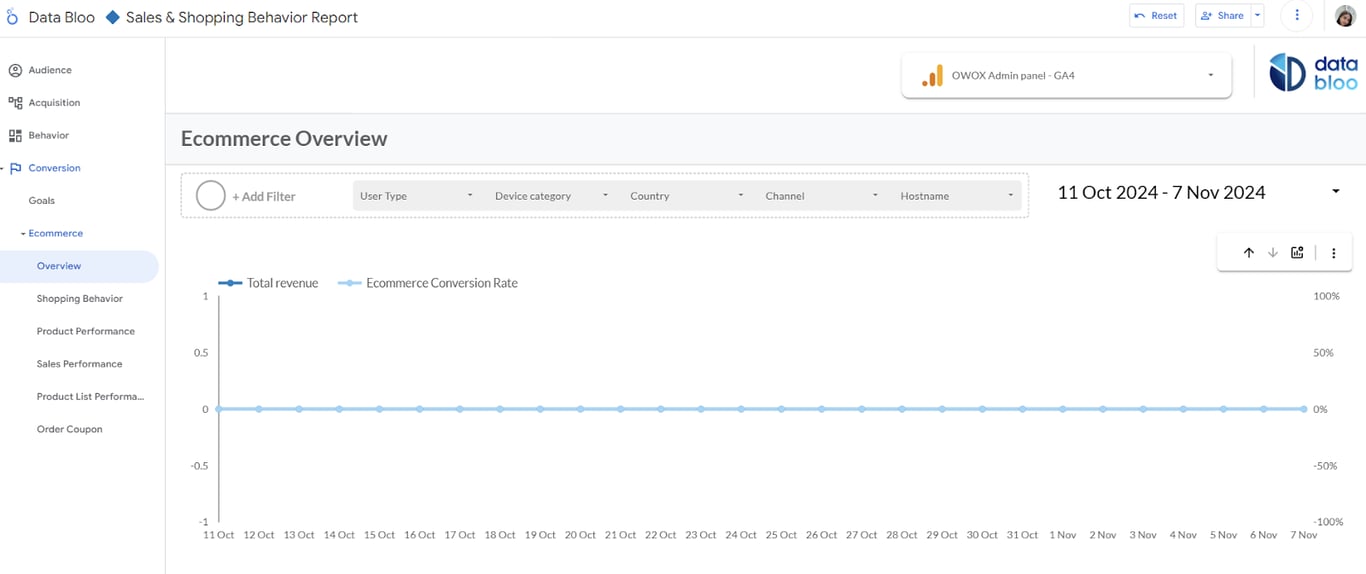Click the Behavior dashboard icon
Screen dimensions: 1366x574
(x=15, y=135)
